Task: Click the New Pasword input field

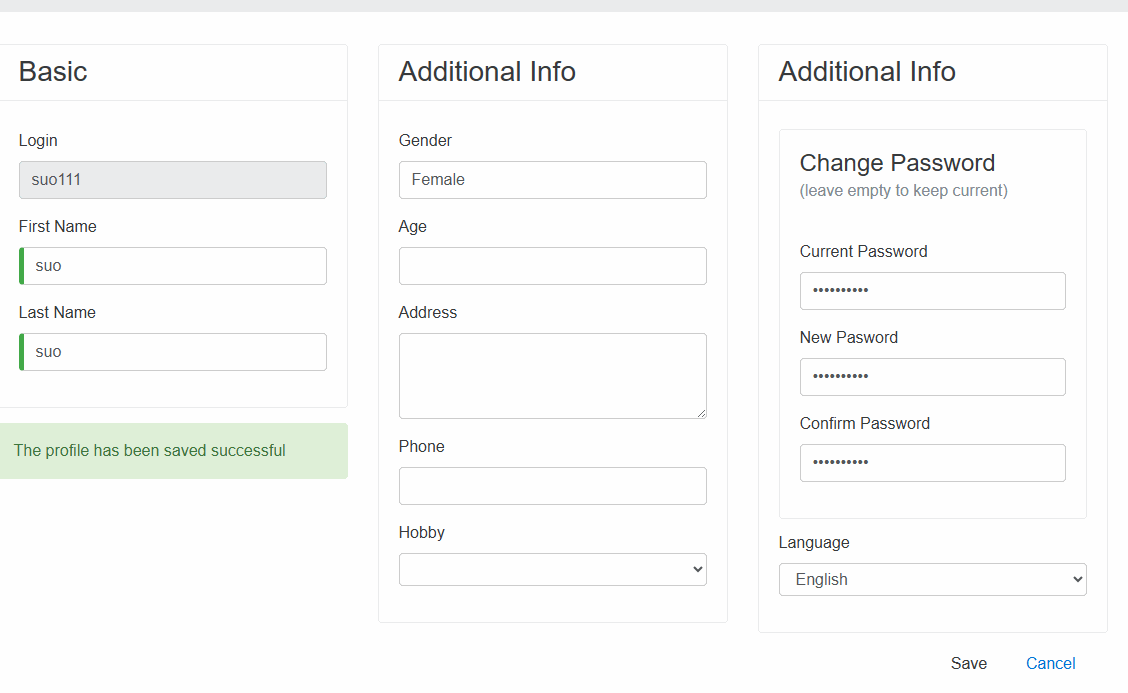Action: point(932,377)
